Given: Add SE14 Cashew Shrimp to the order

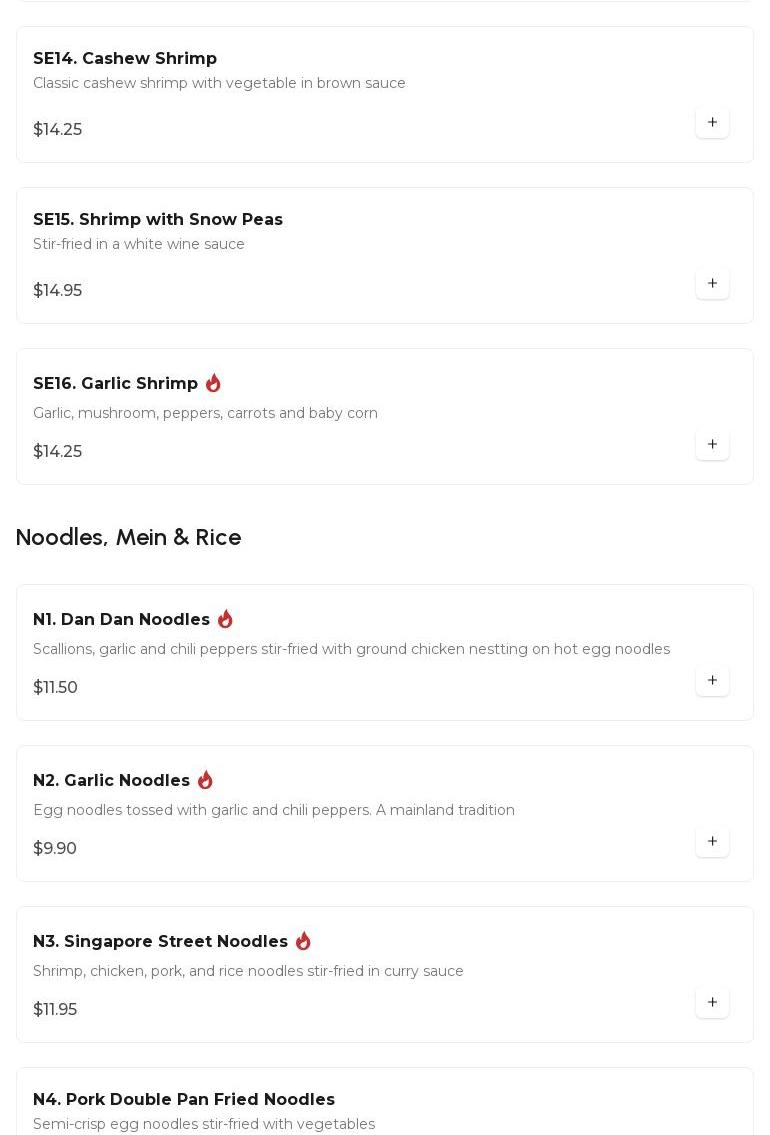Looking at the screenshot, I should pyautogui.click(x=712, y=122).
